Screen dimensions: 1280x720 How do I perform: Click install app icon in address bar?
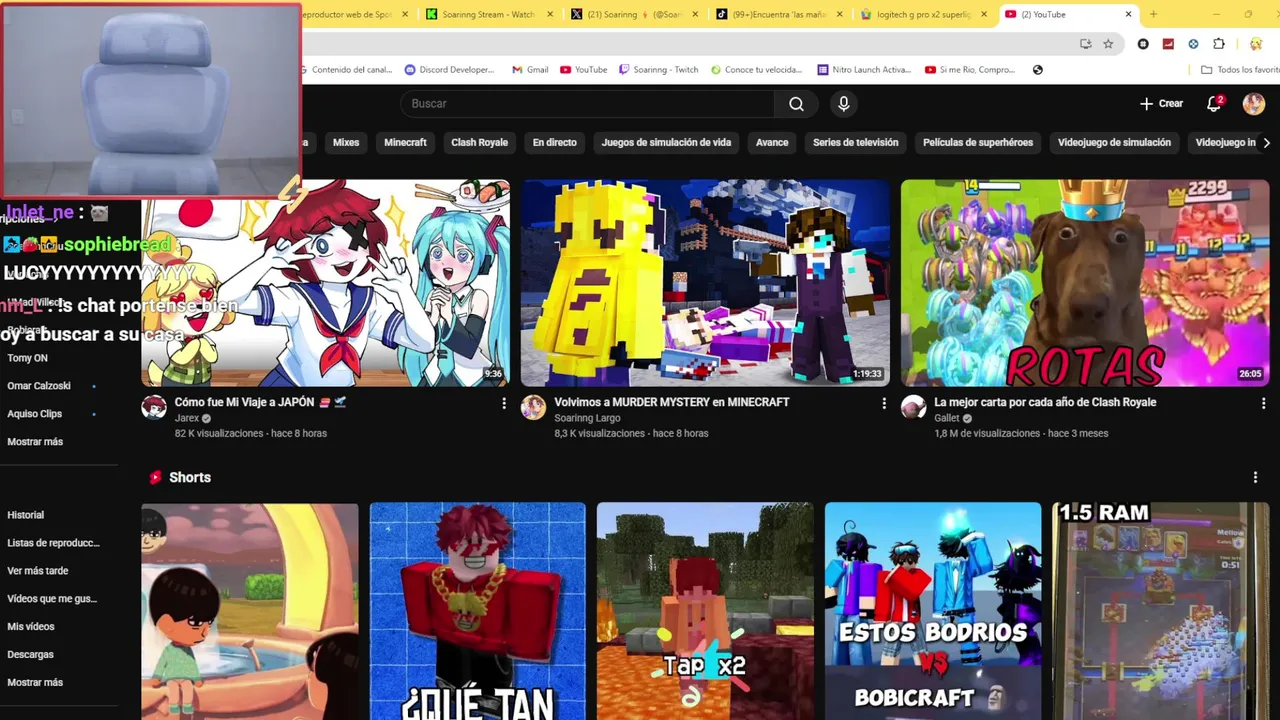pos(1086,44)
